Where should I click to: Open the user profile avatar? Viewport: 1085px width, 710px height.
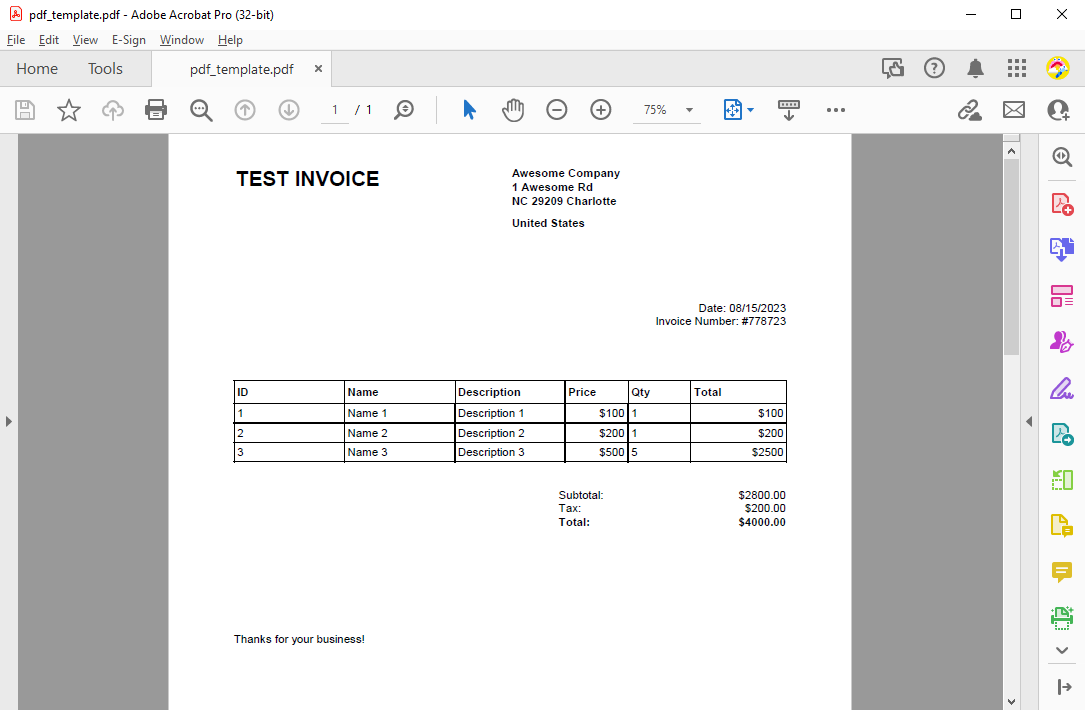point(1057,68)
